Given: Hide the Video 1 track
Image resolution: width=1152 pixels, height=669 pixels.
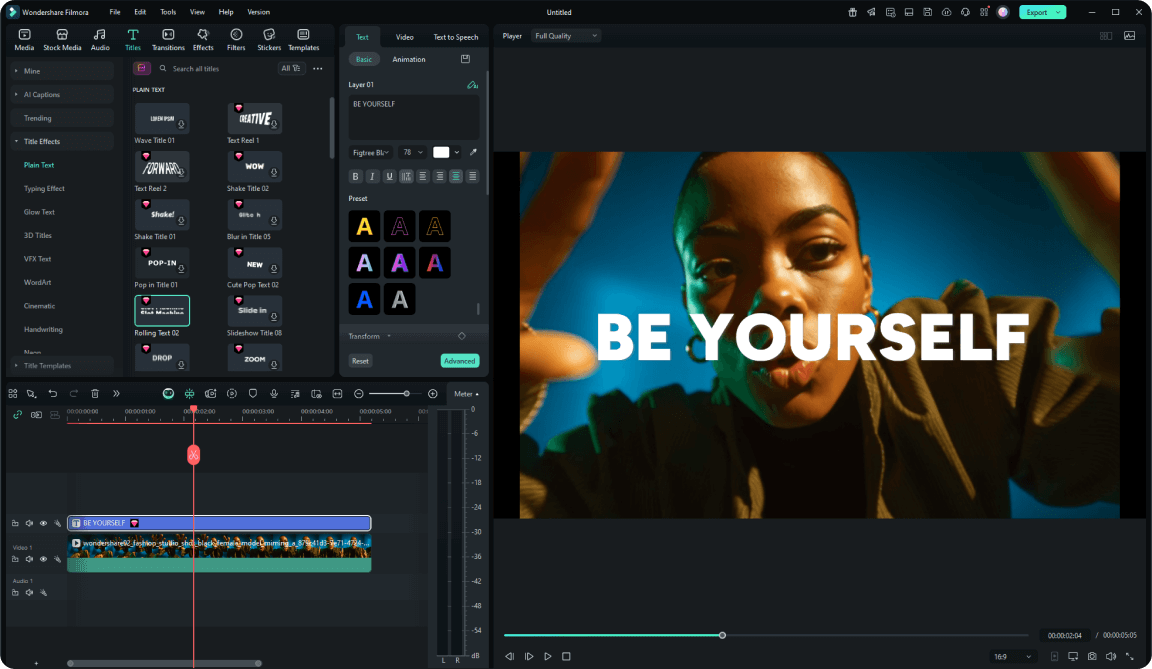Looking at the screenshot, I should pos(43,560).
